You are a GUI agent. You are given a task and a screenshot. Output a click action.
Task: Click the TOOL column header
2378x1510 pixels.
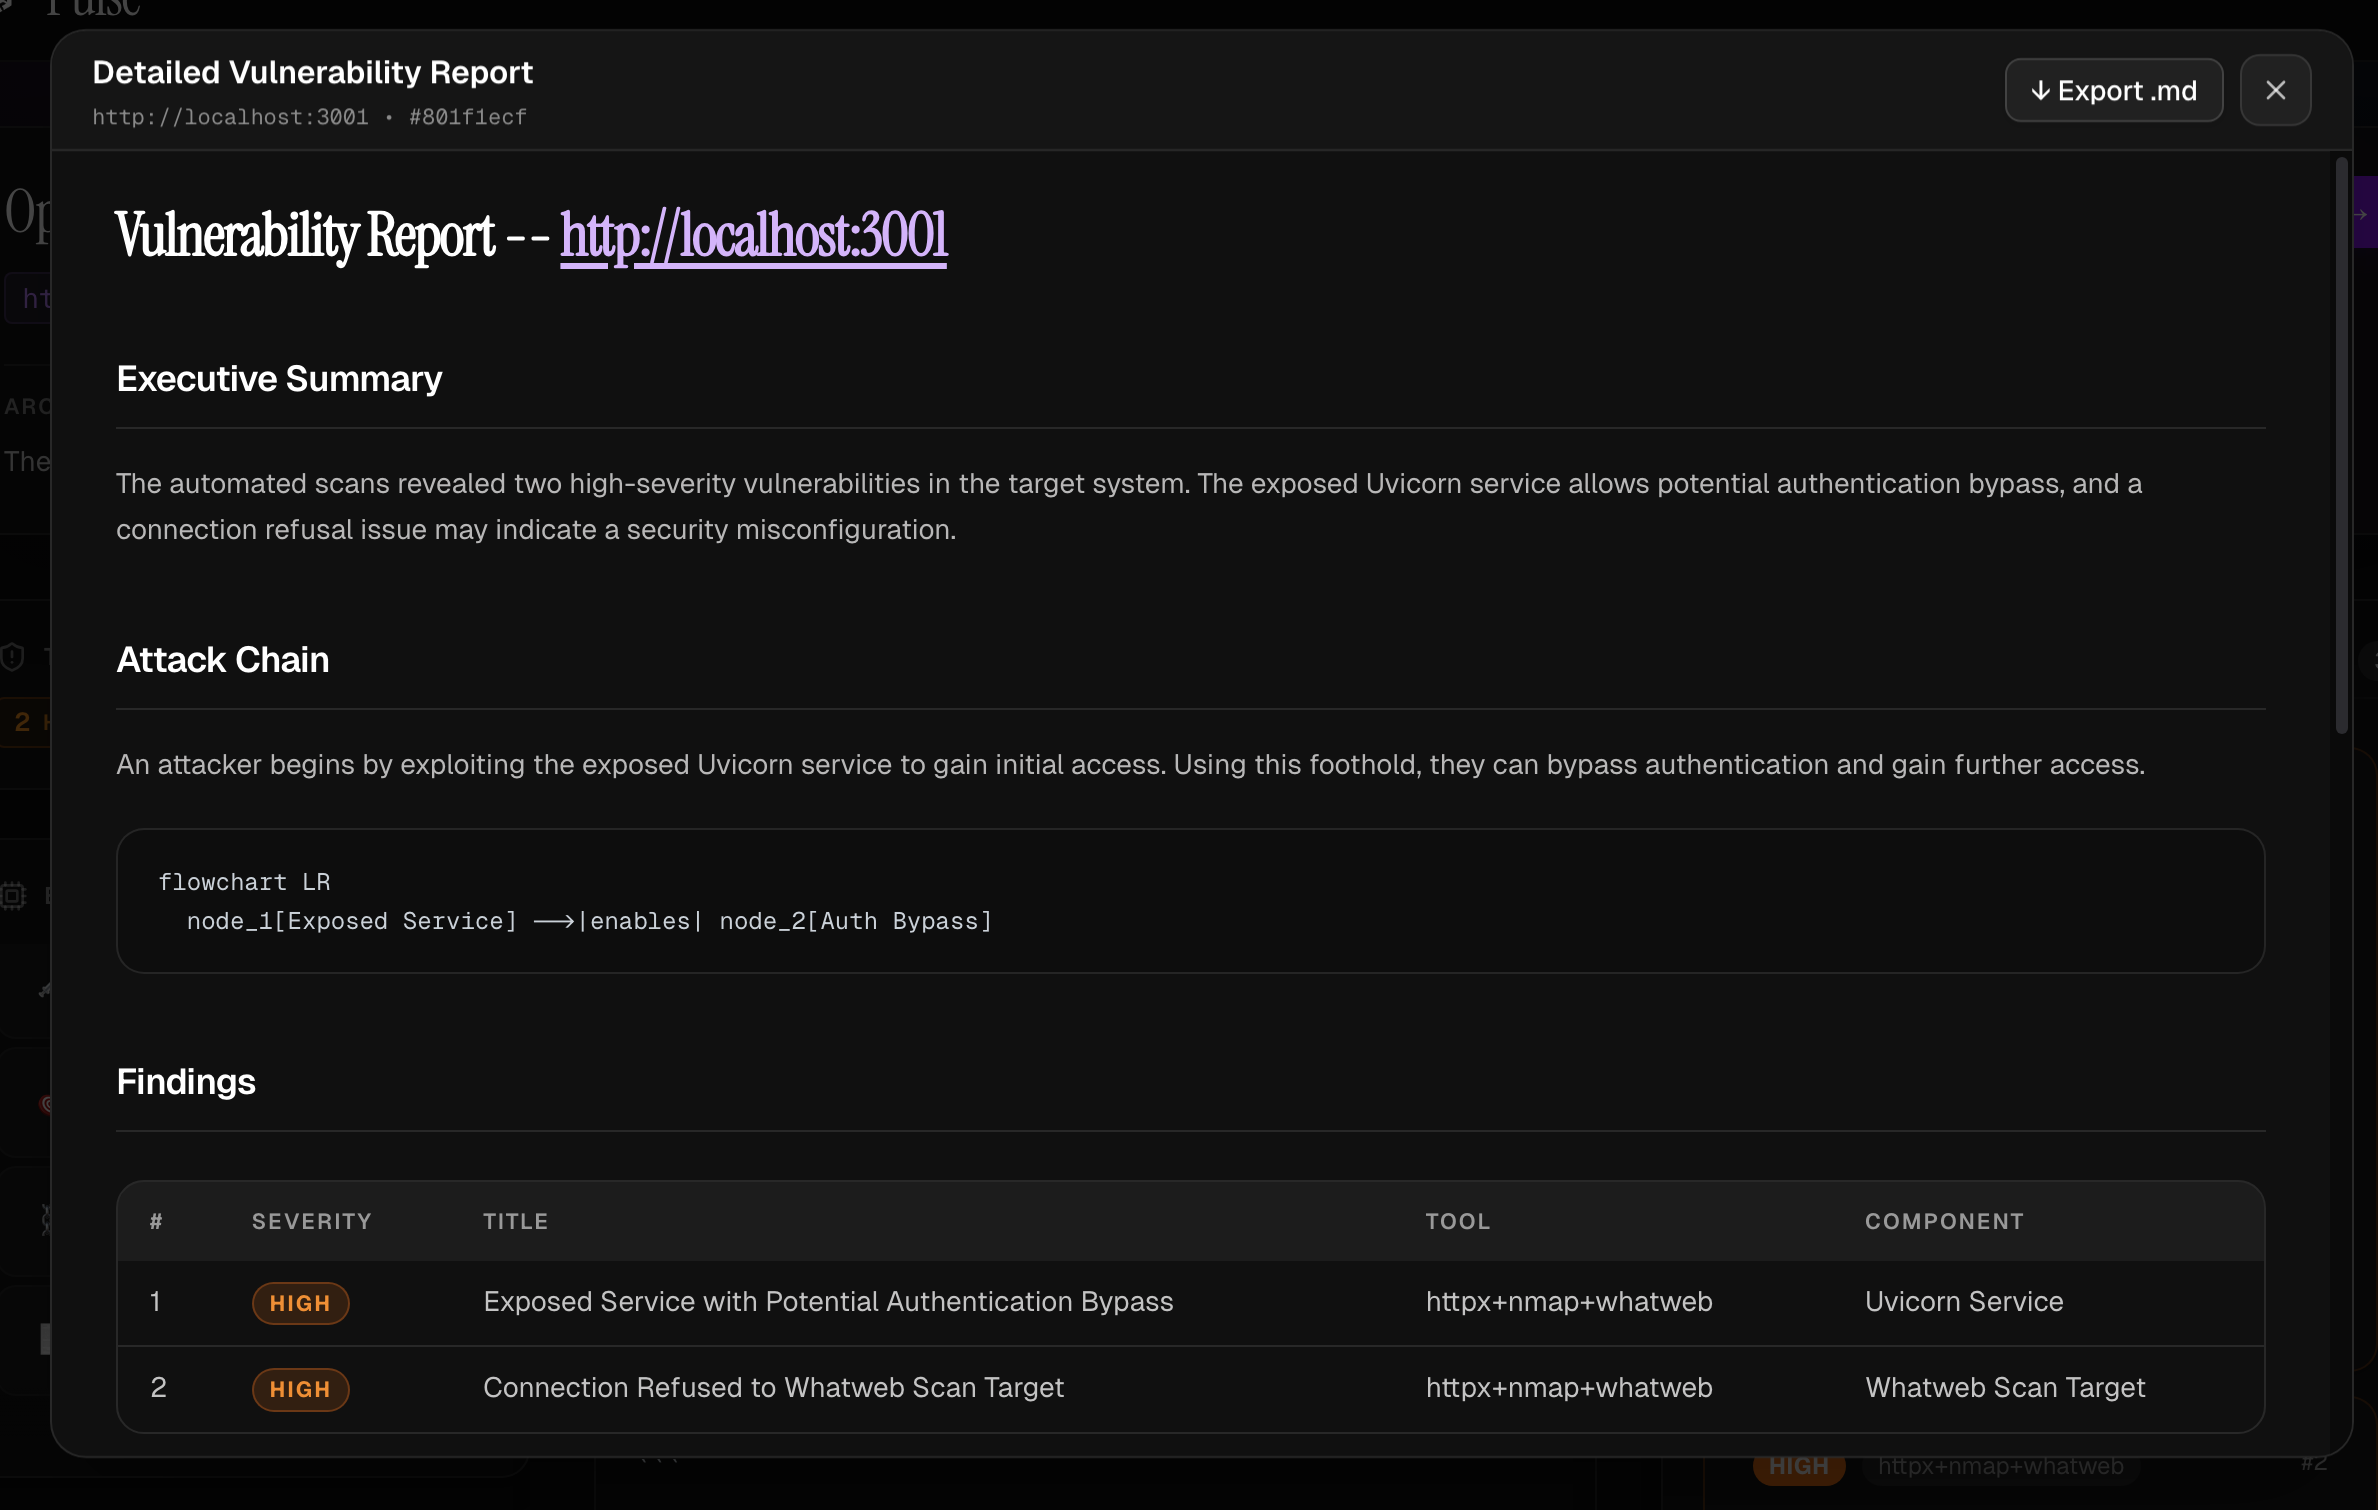click(1457, 1221)
